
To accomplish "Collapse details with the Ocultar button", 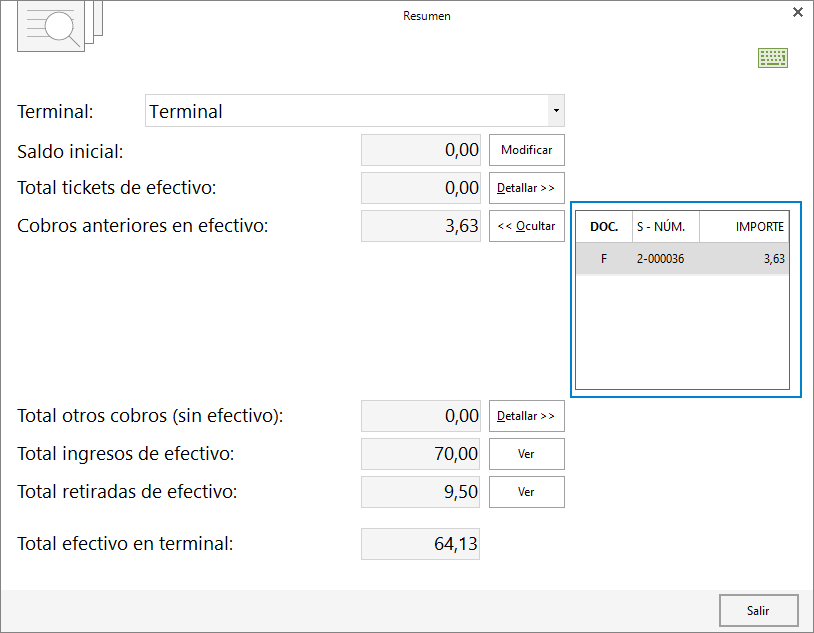I will [x=526, y=226].
